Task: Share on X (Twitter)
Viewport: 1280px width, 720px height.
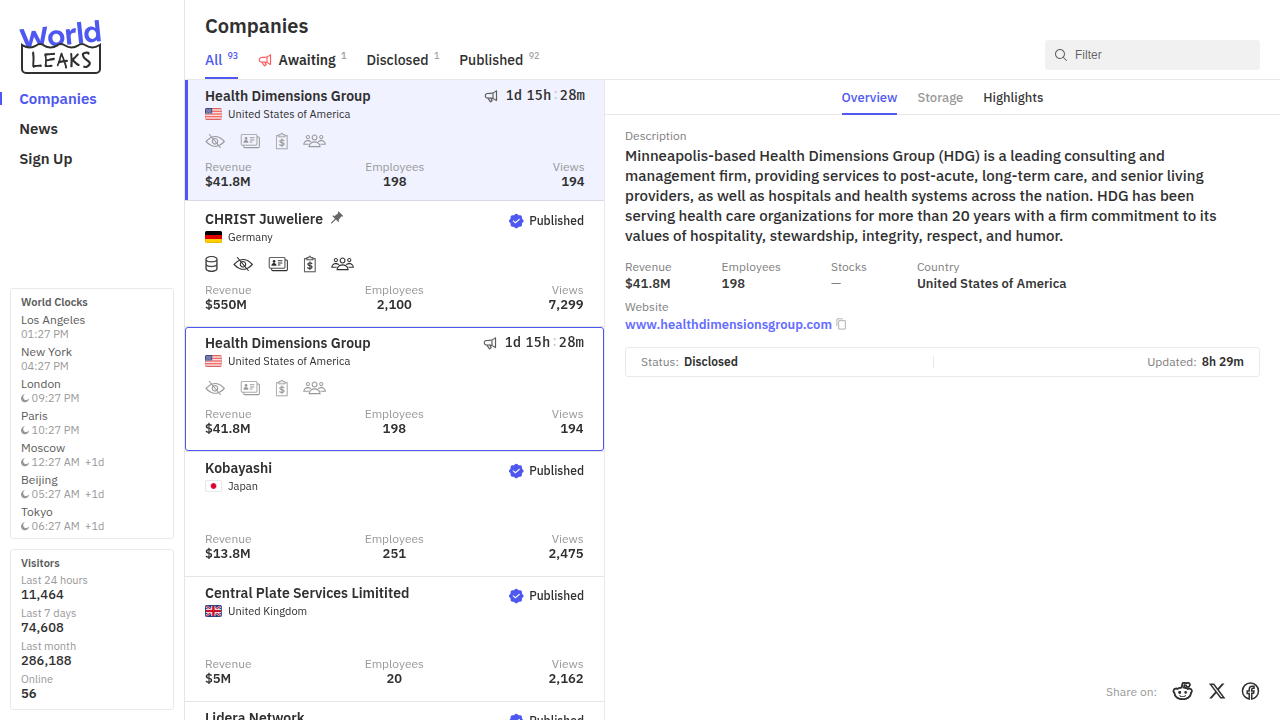Action: tap(1217, 691)
